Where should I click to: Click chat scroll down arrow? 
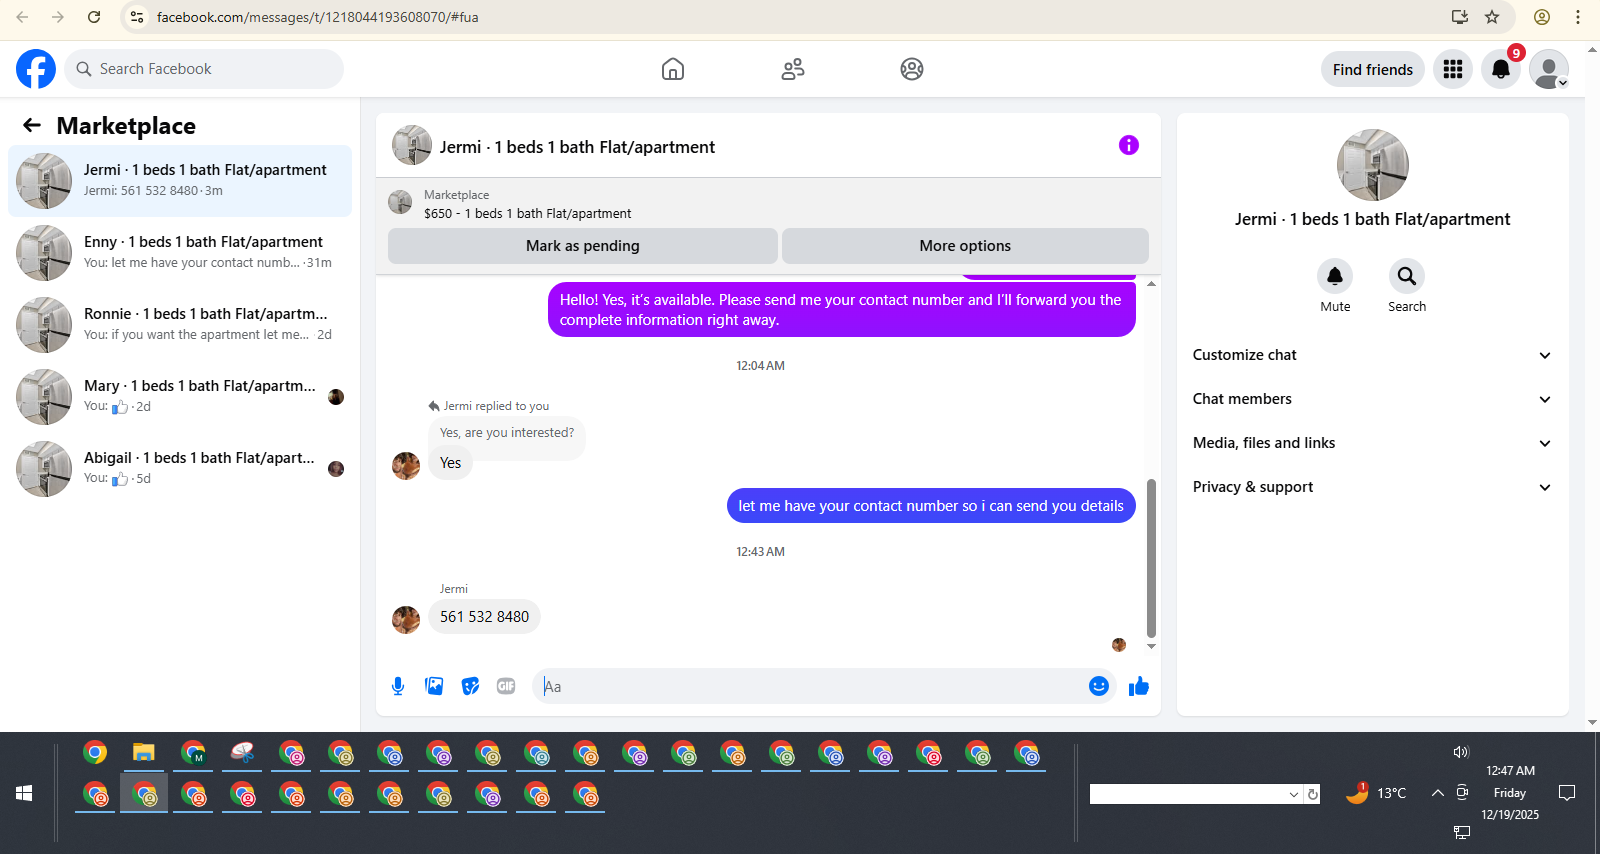(1151, 647)
